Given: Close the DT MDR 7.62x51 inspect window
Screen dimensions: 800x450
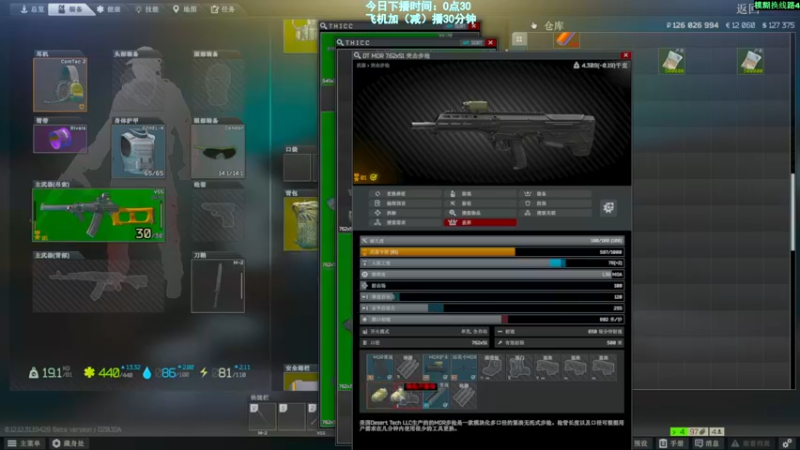Looking at the screenshot, I should click(626, 55).
